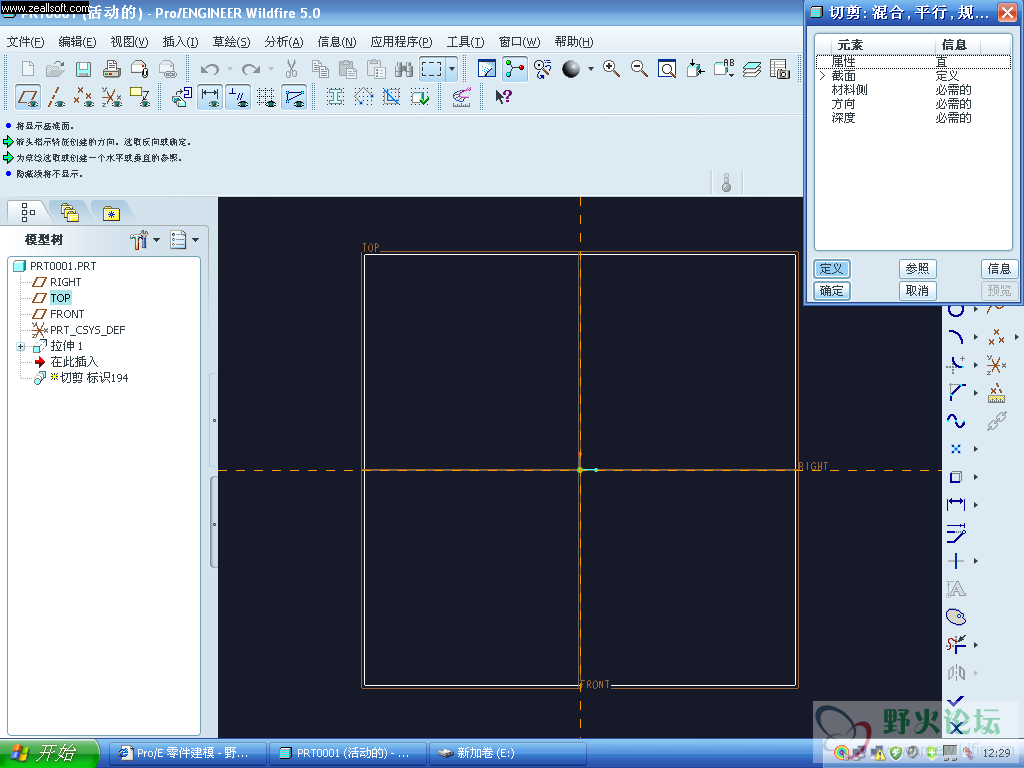Open the 分析(A) menu
This screenshot has width=1024, height=768.
283,42
